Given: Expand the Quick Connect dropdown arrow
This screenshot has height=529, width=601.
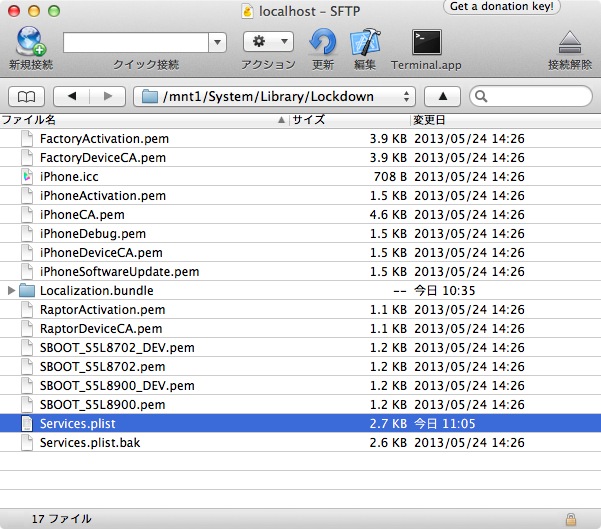Looking at the screenshot, I should coord(217,42).
